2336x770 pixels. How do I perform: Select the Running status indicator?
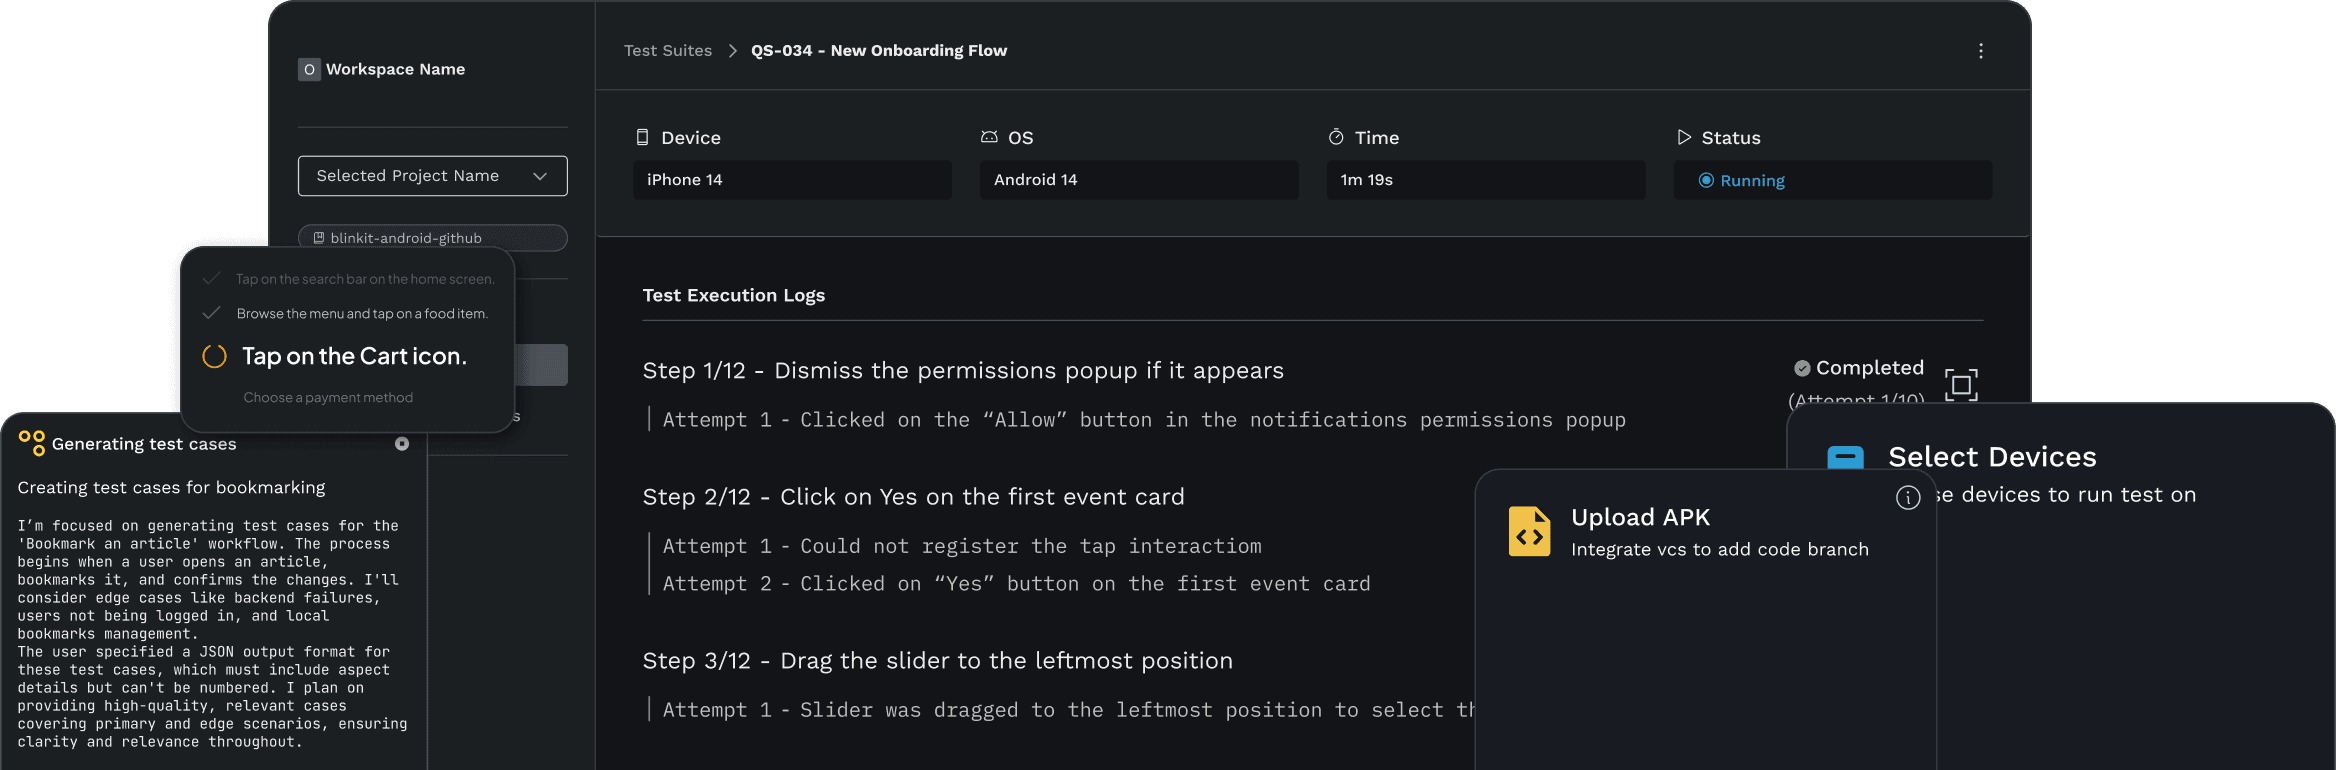[1706, 180]
